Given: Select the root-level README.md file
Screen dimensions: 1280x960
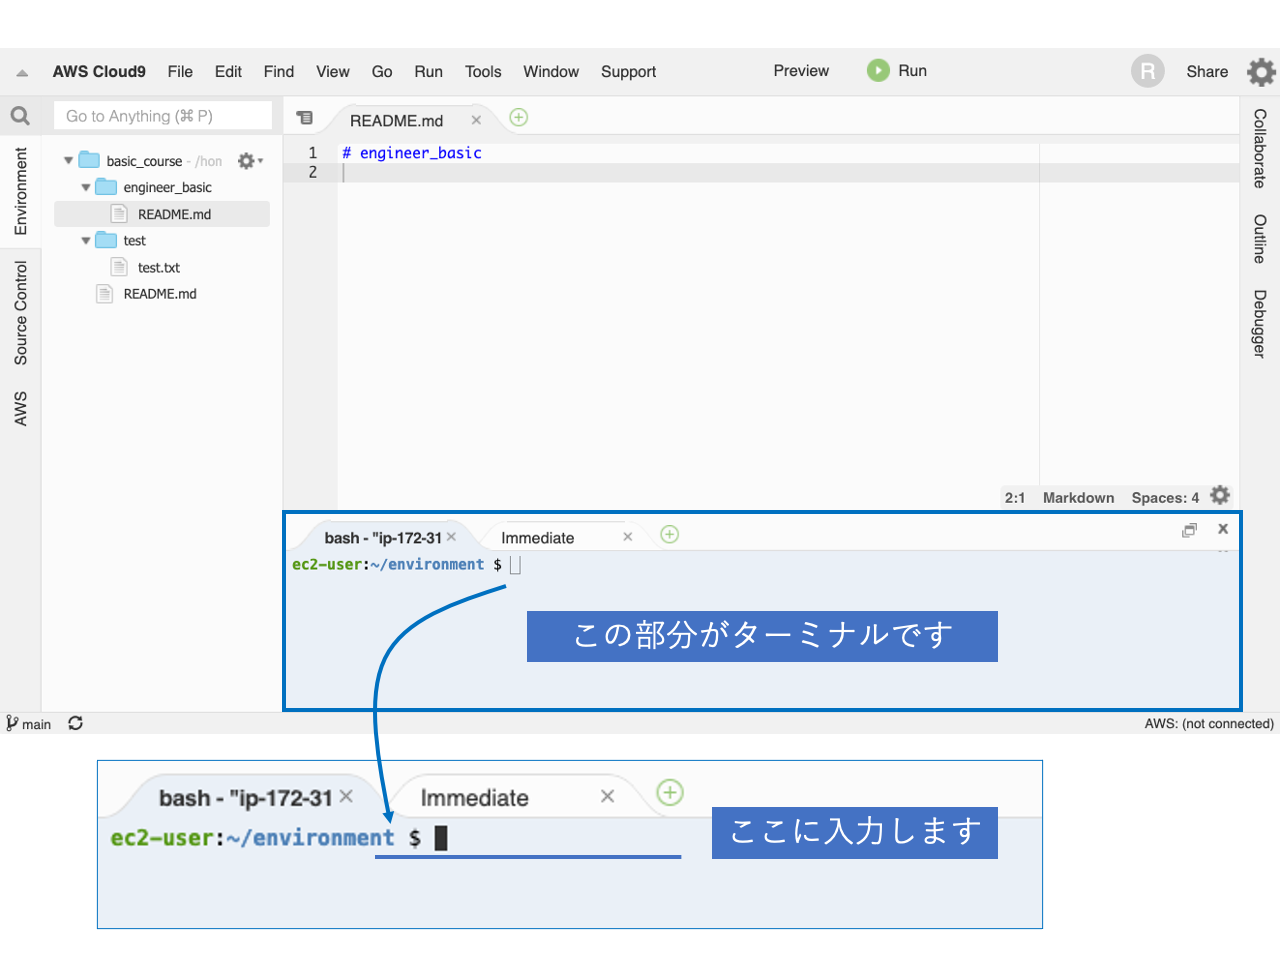Looking at the screenshot, I should 160,294.
